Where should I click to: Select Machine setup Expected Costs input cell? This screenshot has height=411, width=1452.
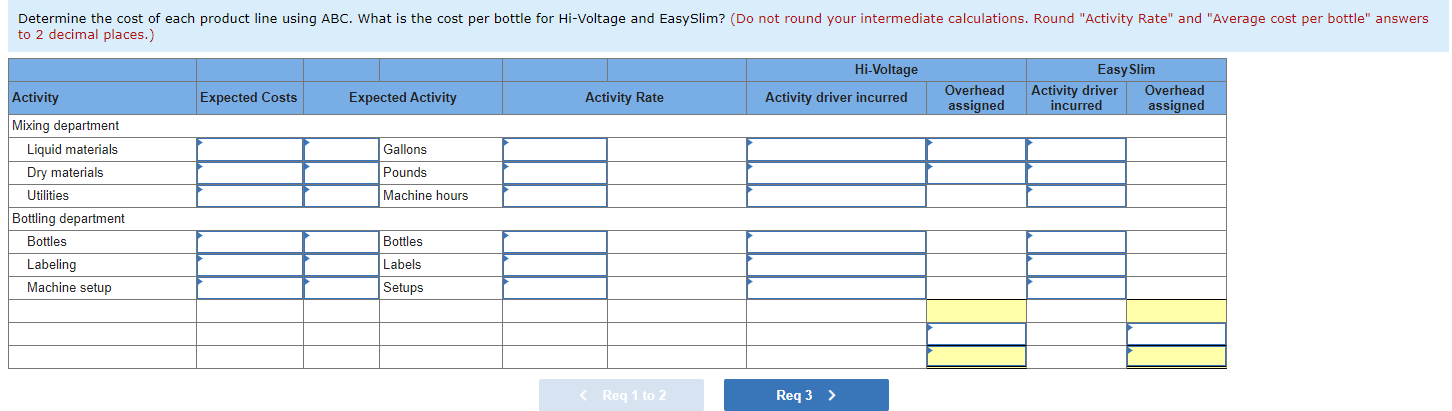click(250, 287)
